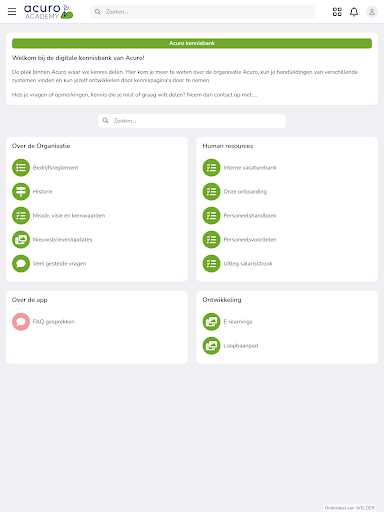Click the Acuro Academy logo

[x=48, y=12]
